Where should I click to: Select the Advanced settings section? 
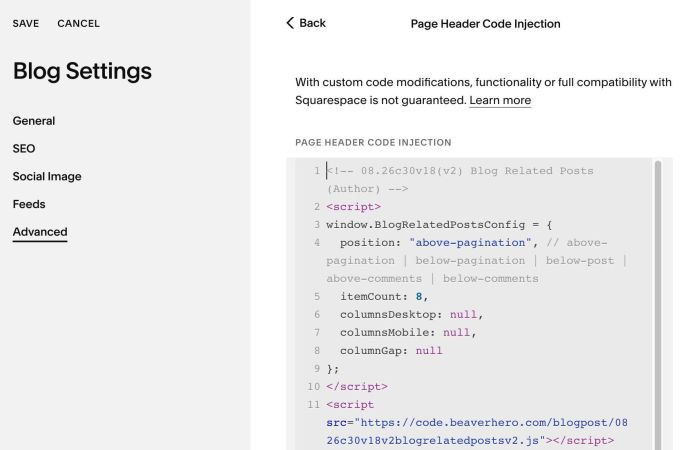[x=40, y=232]
